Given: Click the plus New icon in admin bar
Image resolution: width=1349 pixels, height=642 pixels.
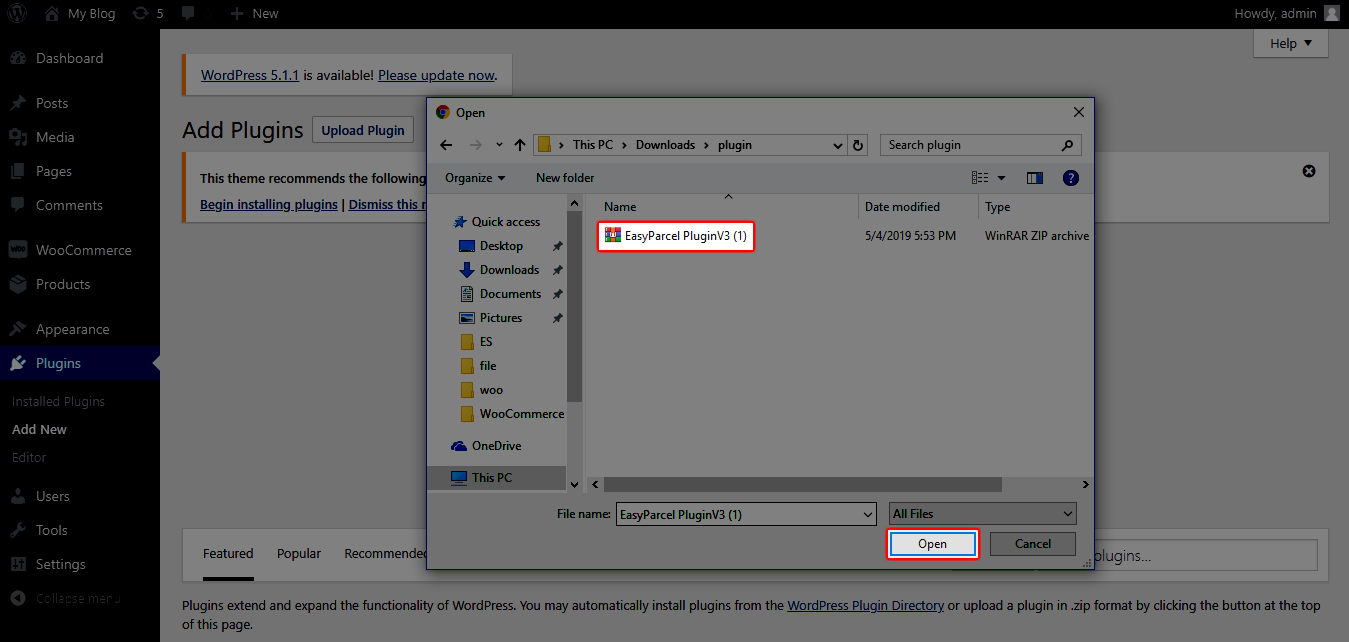Looking at the screenshot, I should click(236, 14).
